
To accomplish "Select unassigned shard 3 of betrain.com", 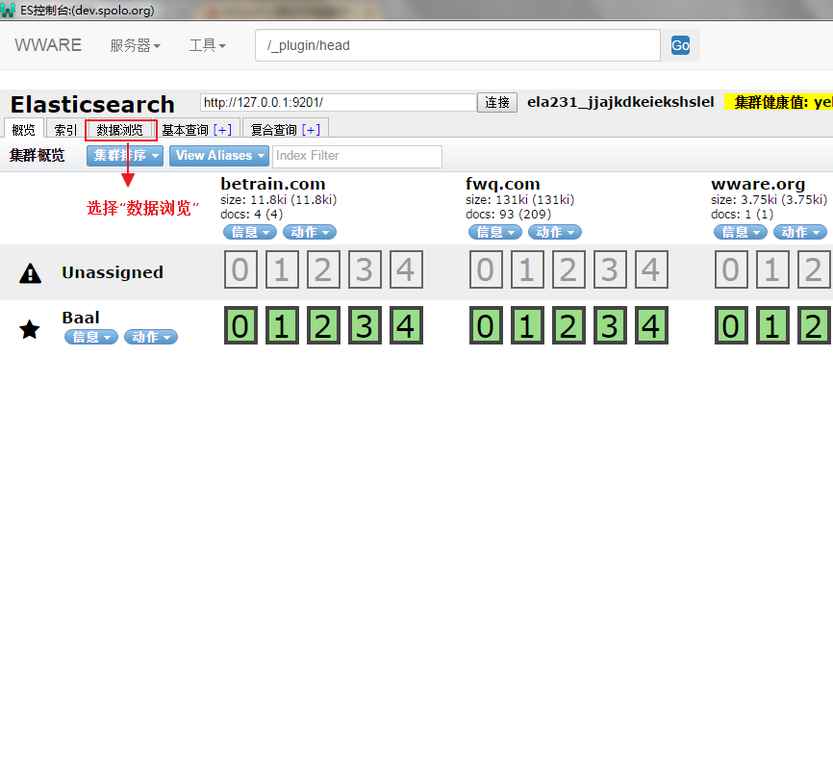I will [364, 269].
